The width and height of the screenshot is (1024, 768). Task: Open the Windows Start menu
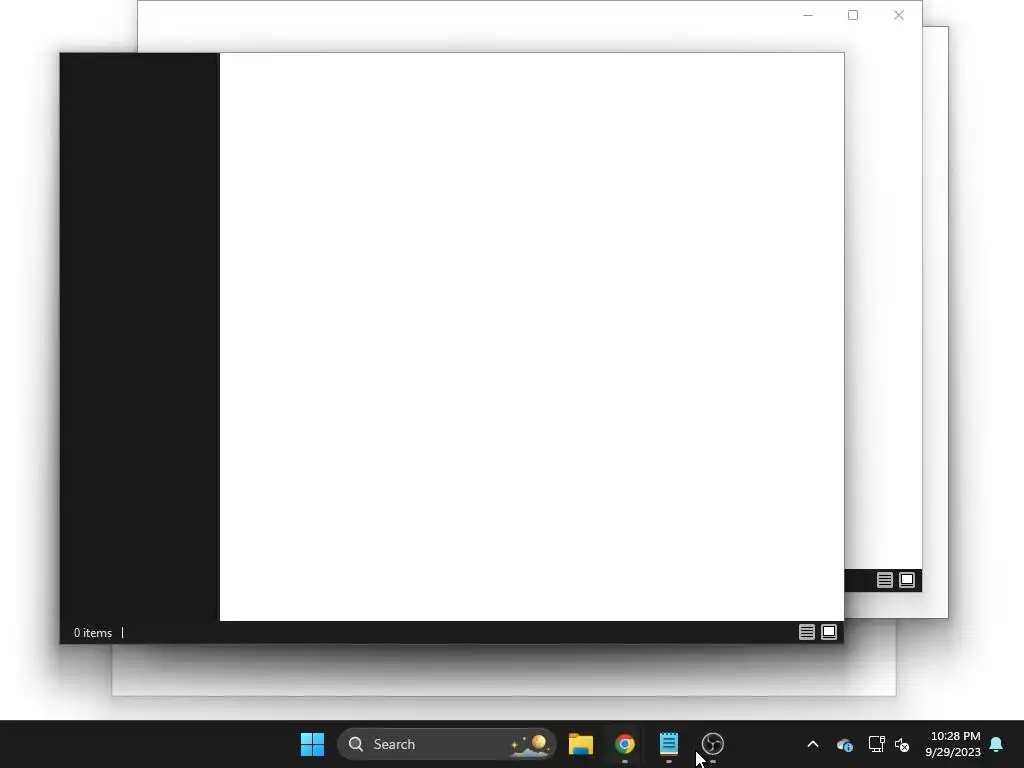point(312,744)
